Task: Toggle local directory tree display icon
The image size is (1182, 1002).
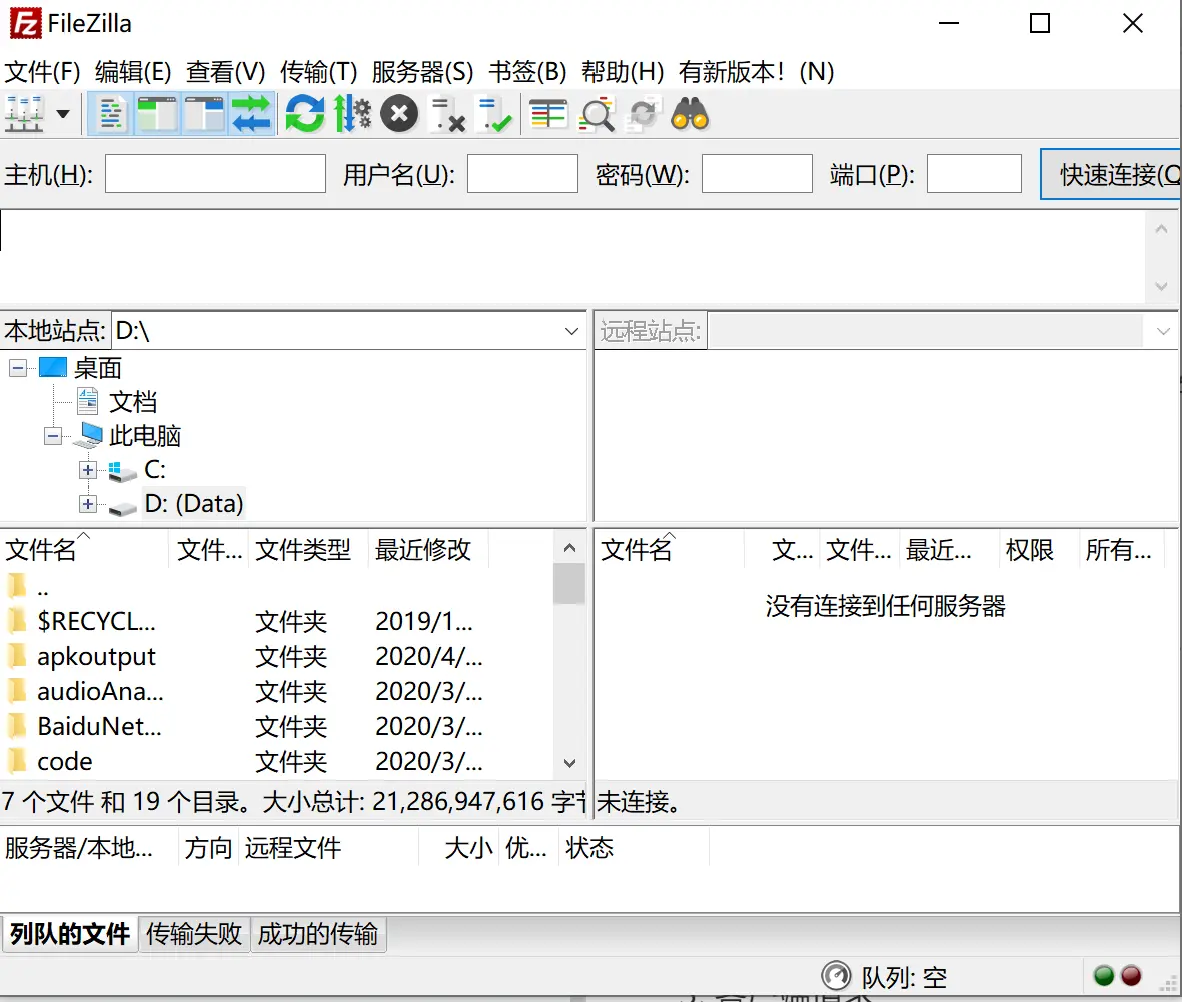Action: click(x=157, y=115)
